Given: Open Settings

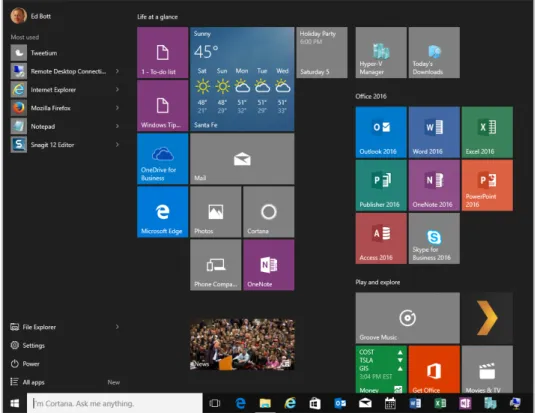Looking at the screenshot, I should [65, 345].
